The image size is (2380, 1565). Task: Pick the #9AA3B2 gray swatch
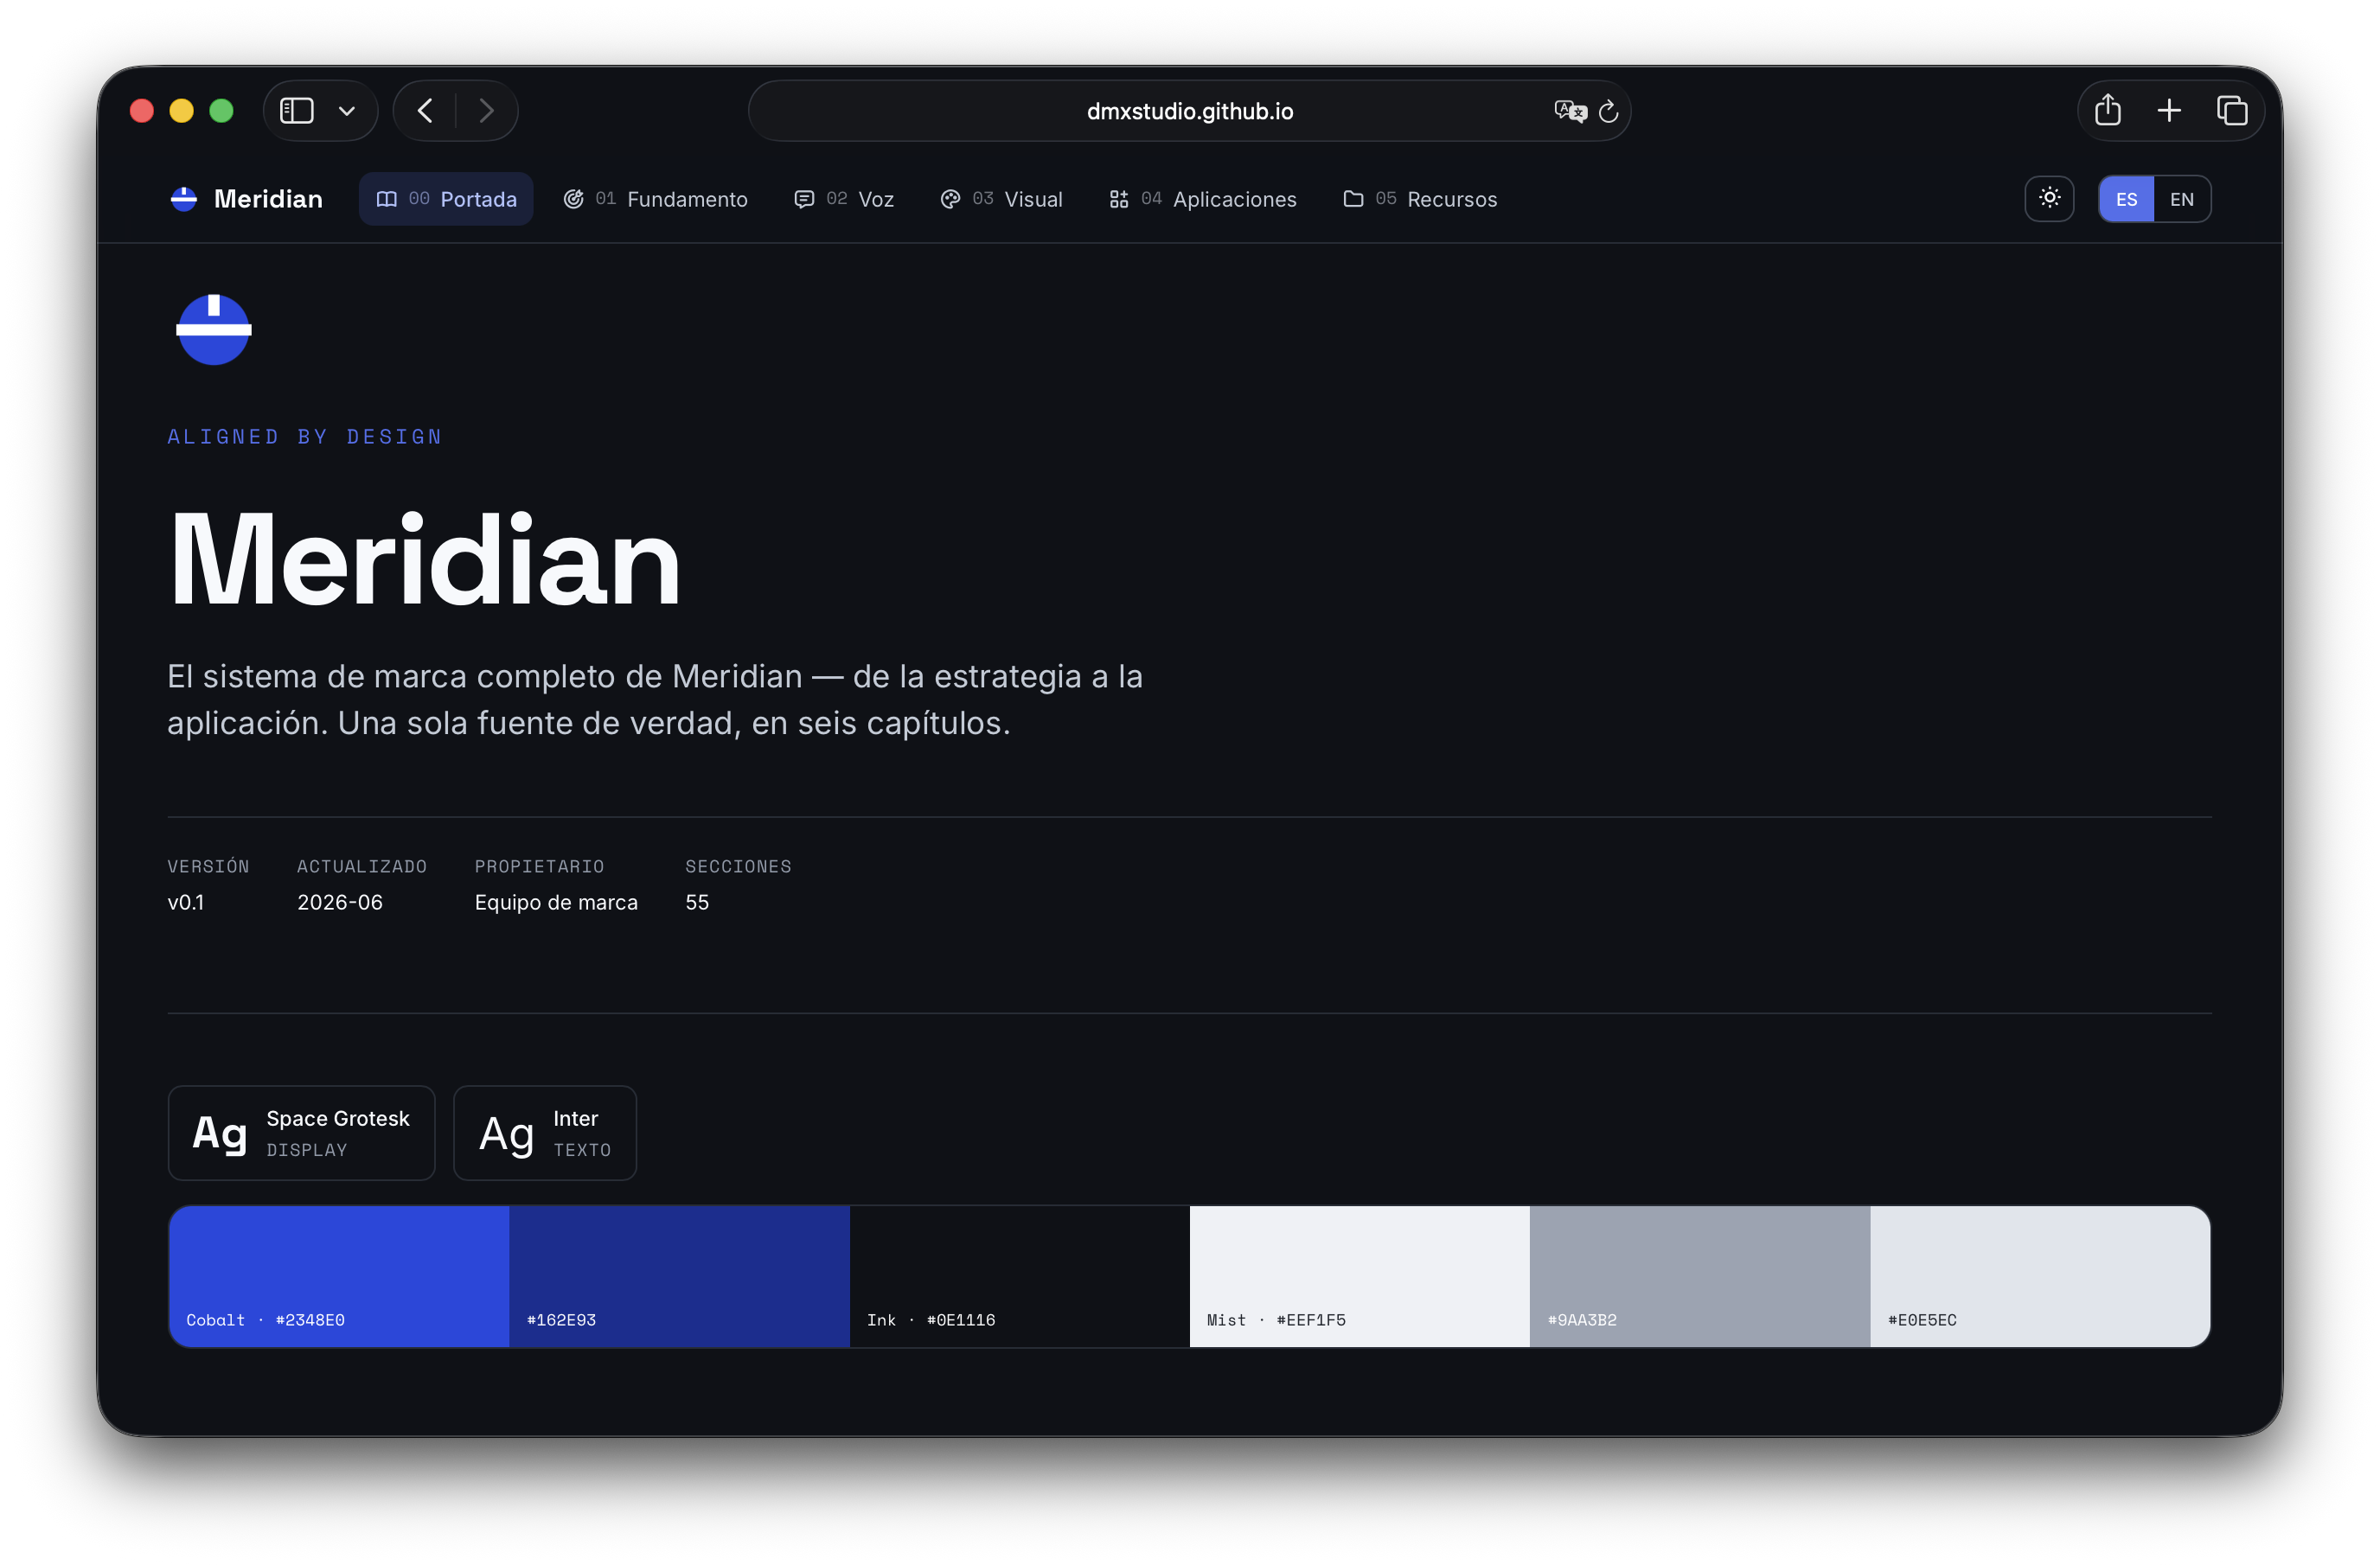coord(1700,1277)
